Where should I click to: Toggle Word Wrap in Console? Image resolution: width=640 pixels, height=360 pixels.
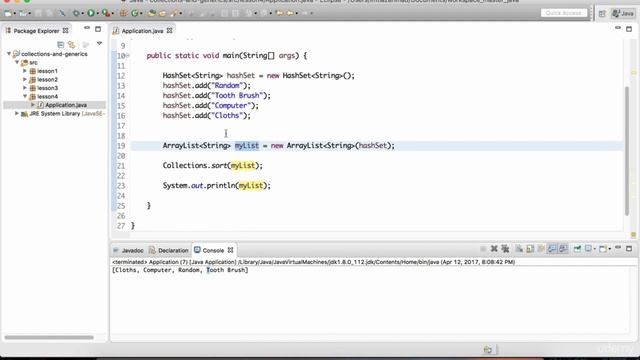click(x=541, y=249)
